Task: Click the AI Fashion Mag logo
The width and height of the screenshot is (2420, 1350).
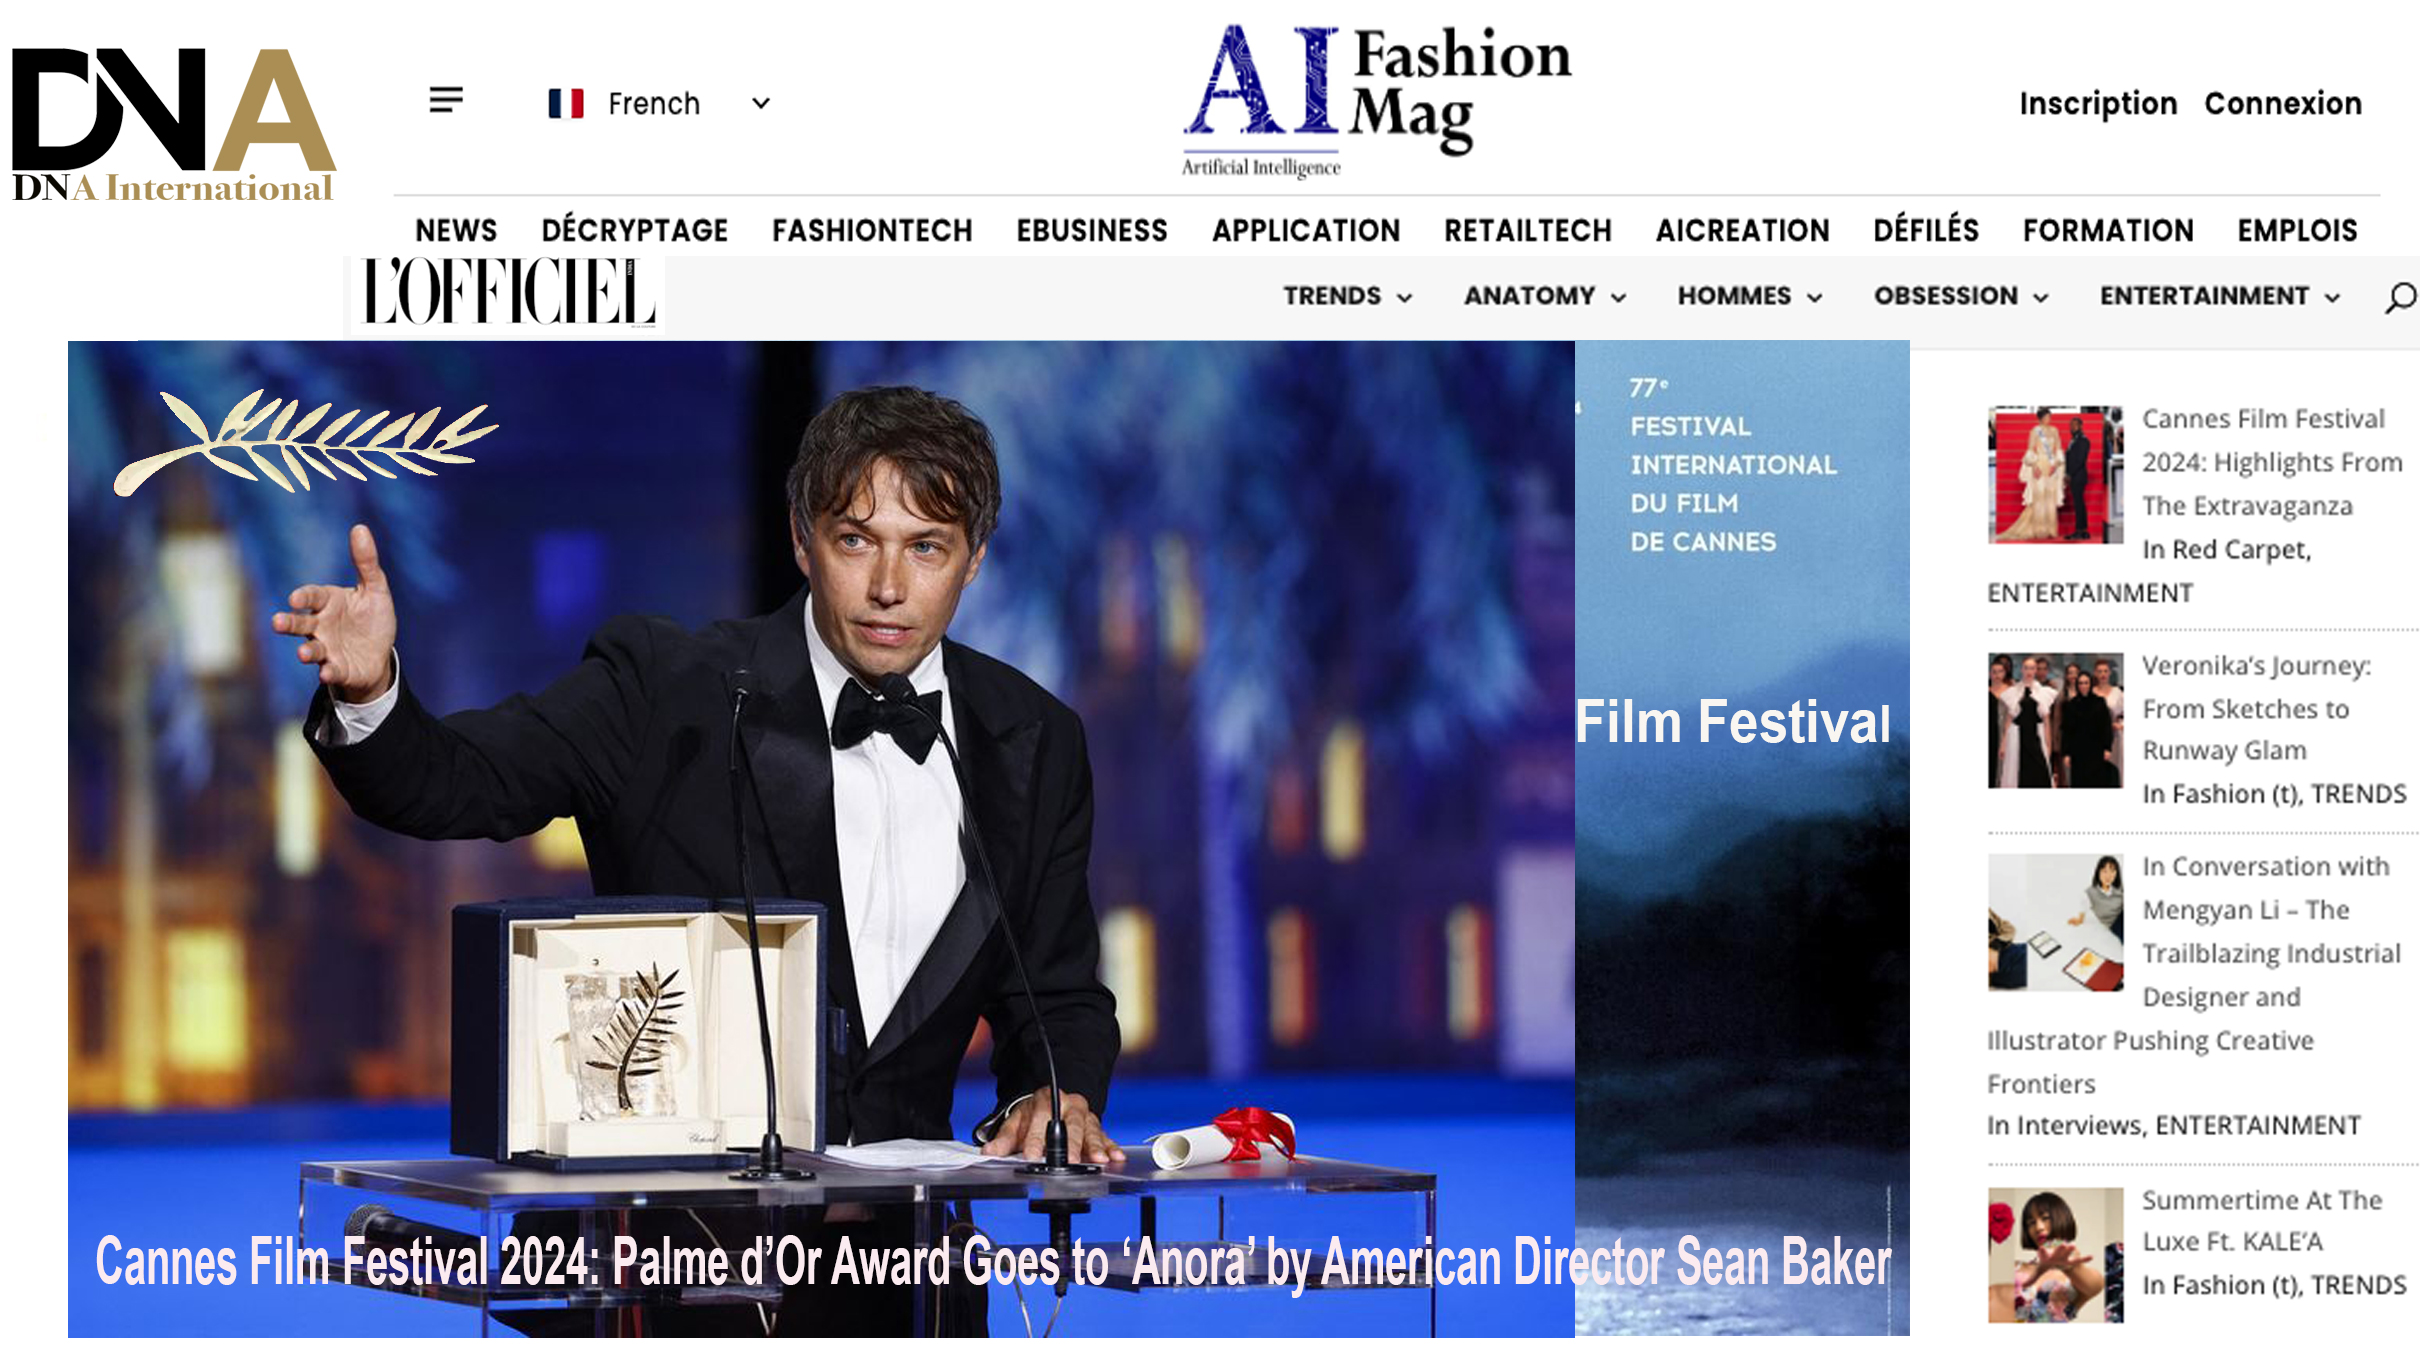Action: pos(1376,101)
